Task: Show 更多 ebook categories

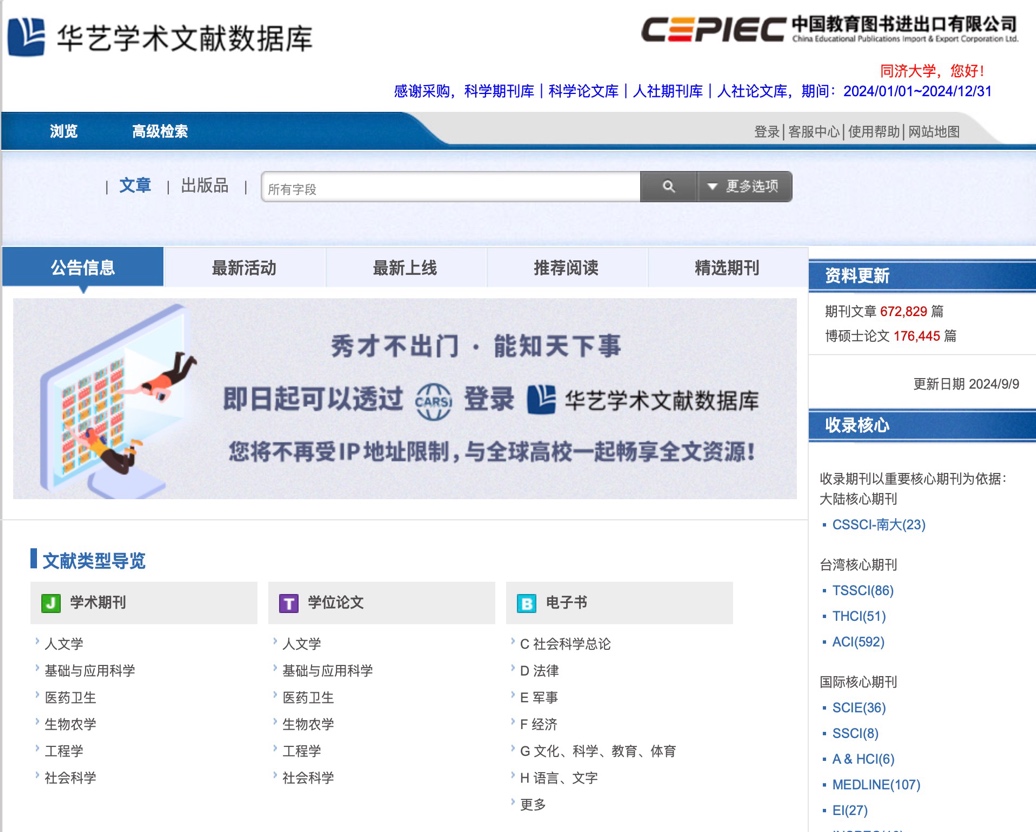Action: [533, 805]
